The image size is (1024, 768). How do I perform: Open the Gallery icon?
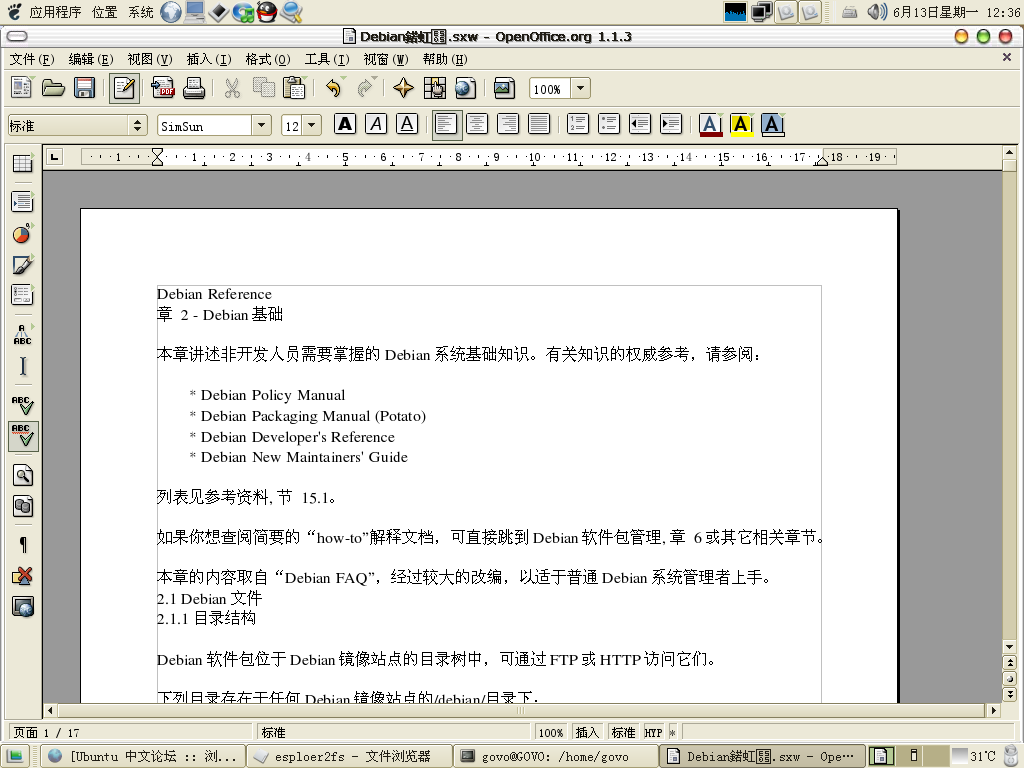(504, 88)
